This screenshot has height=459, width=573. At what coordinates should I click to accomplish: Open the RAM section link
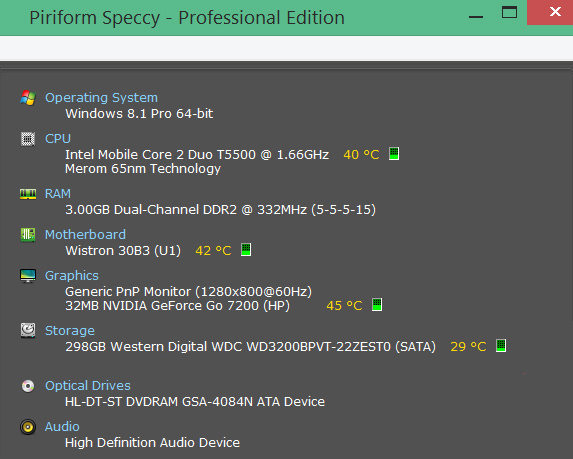pos(58,194)
